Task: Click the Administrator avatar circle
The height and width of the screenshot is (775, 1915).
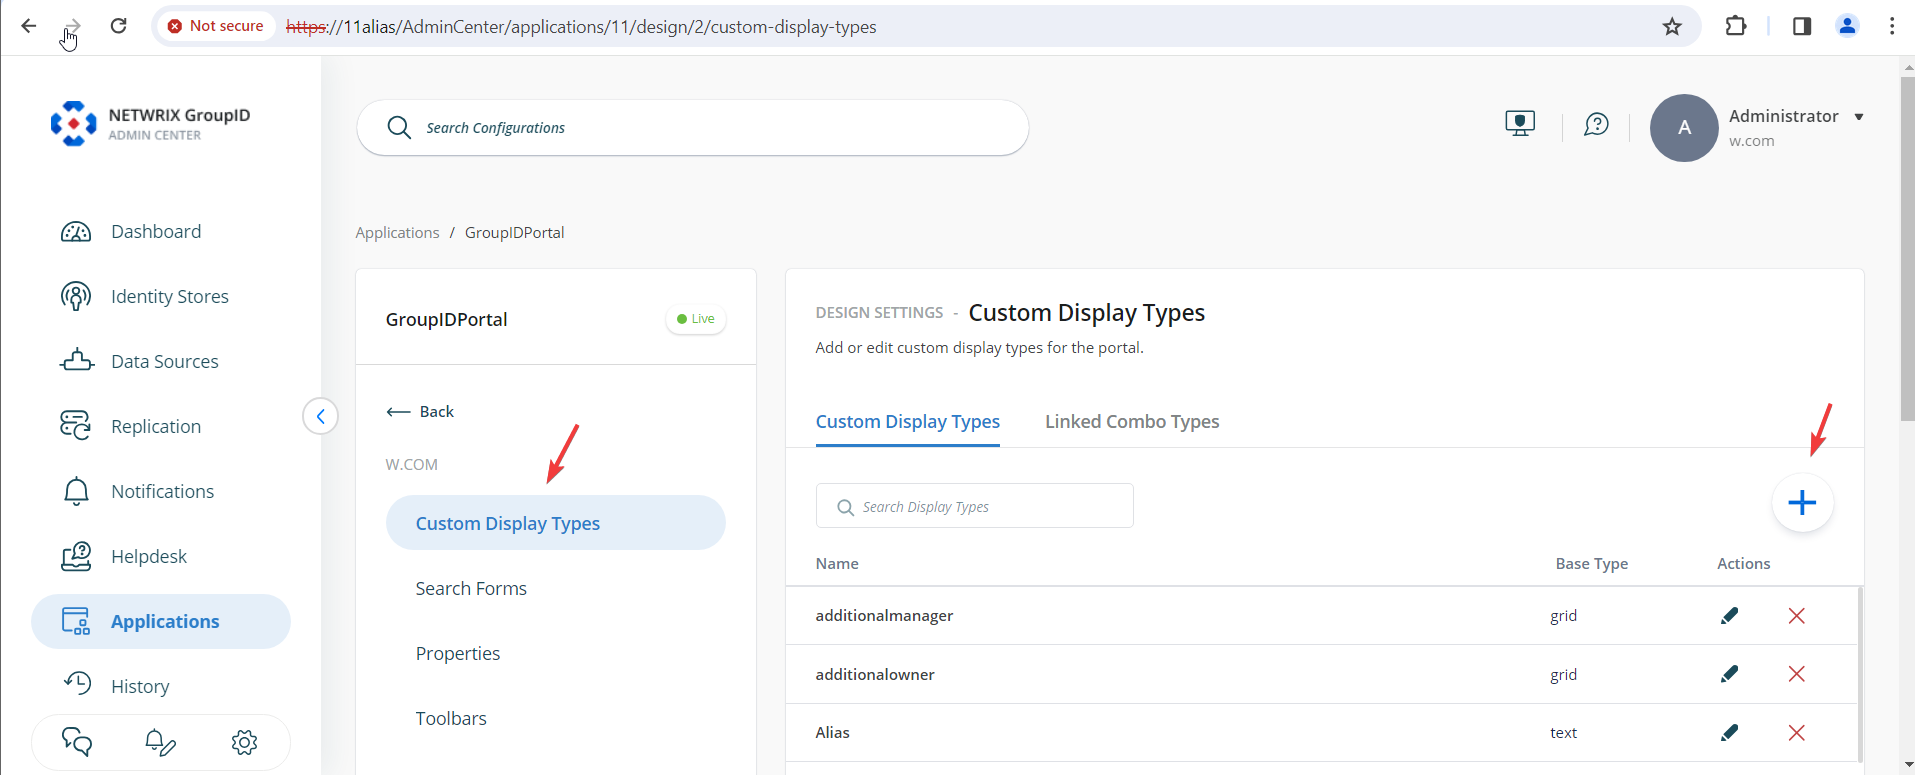Action: click(x=1684, y=128)
